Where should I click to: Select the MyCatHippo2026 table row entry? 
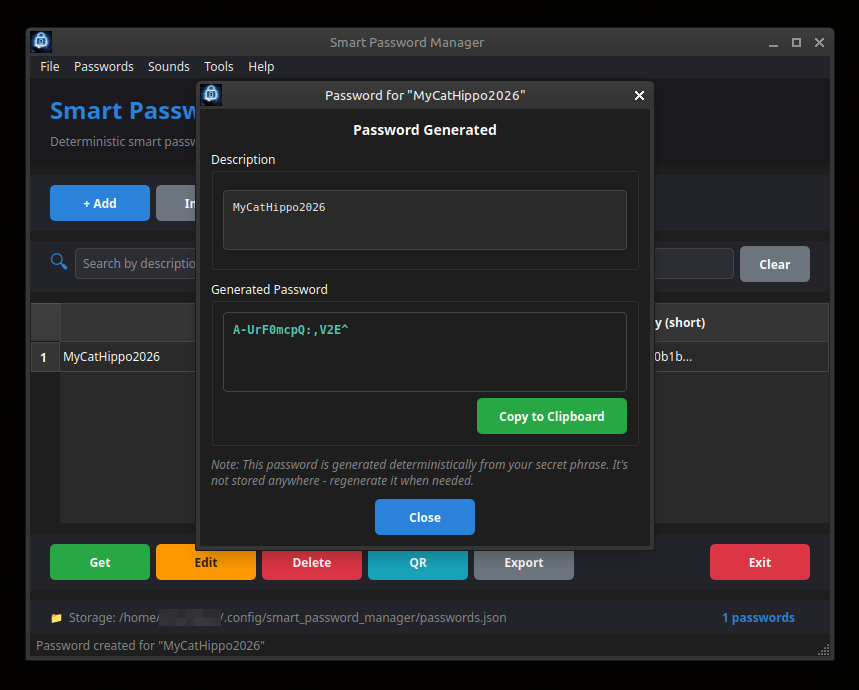pyautogui.click(x=111, y=356)
